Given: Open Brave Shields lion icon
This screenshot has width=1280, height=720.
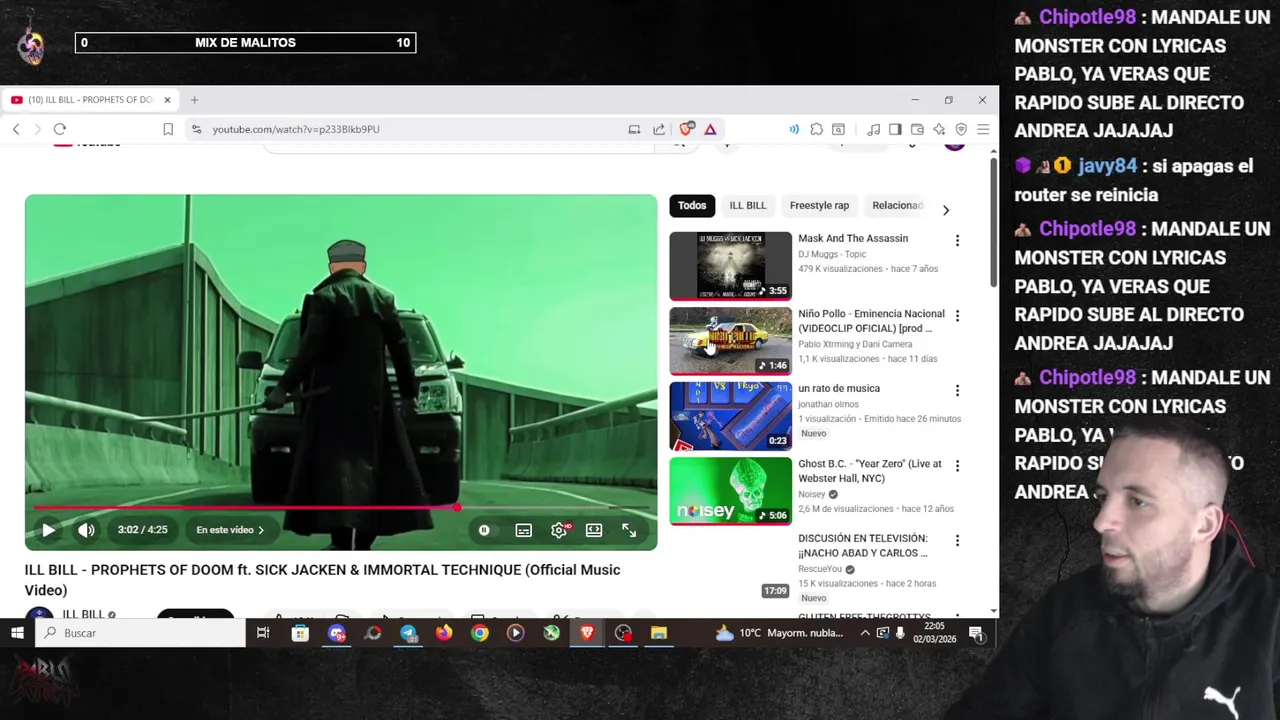Looking at the screenshot, I should point(686,129).
